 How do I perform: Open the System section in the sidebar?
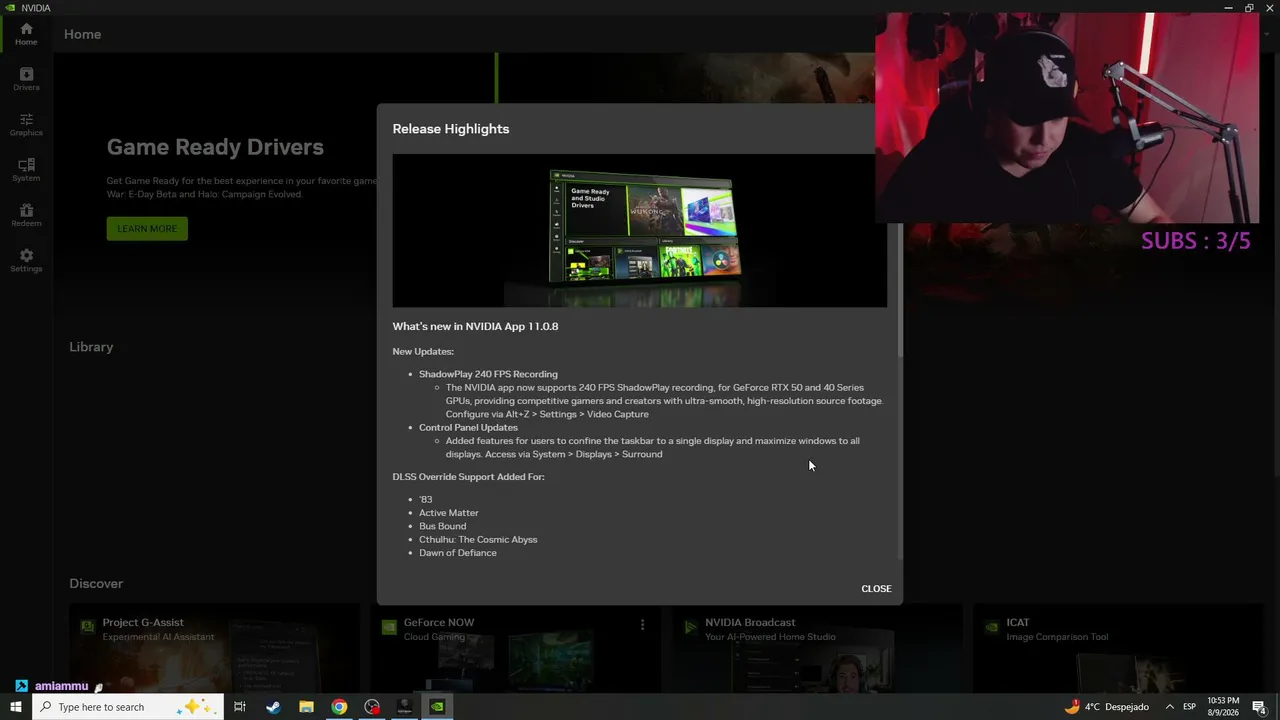tap(26, 170)
